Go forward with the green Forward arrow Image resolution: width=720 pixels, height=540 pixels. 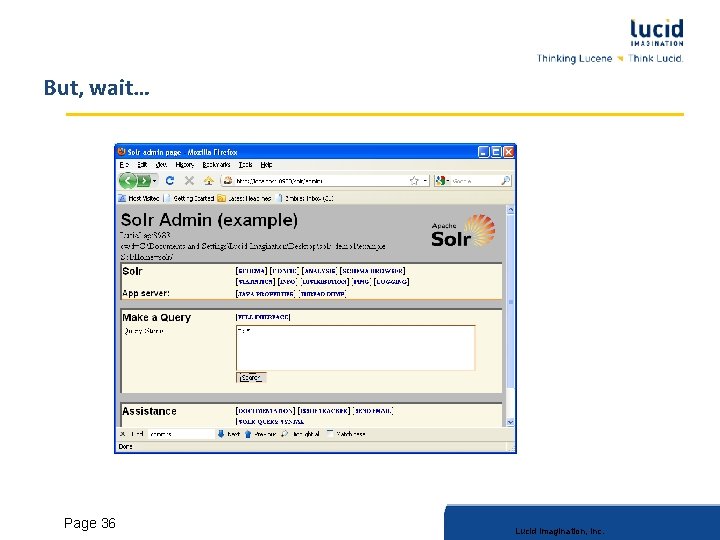click(x=144, y=181)
